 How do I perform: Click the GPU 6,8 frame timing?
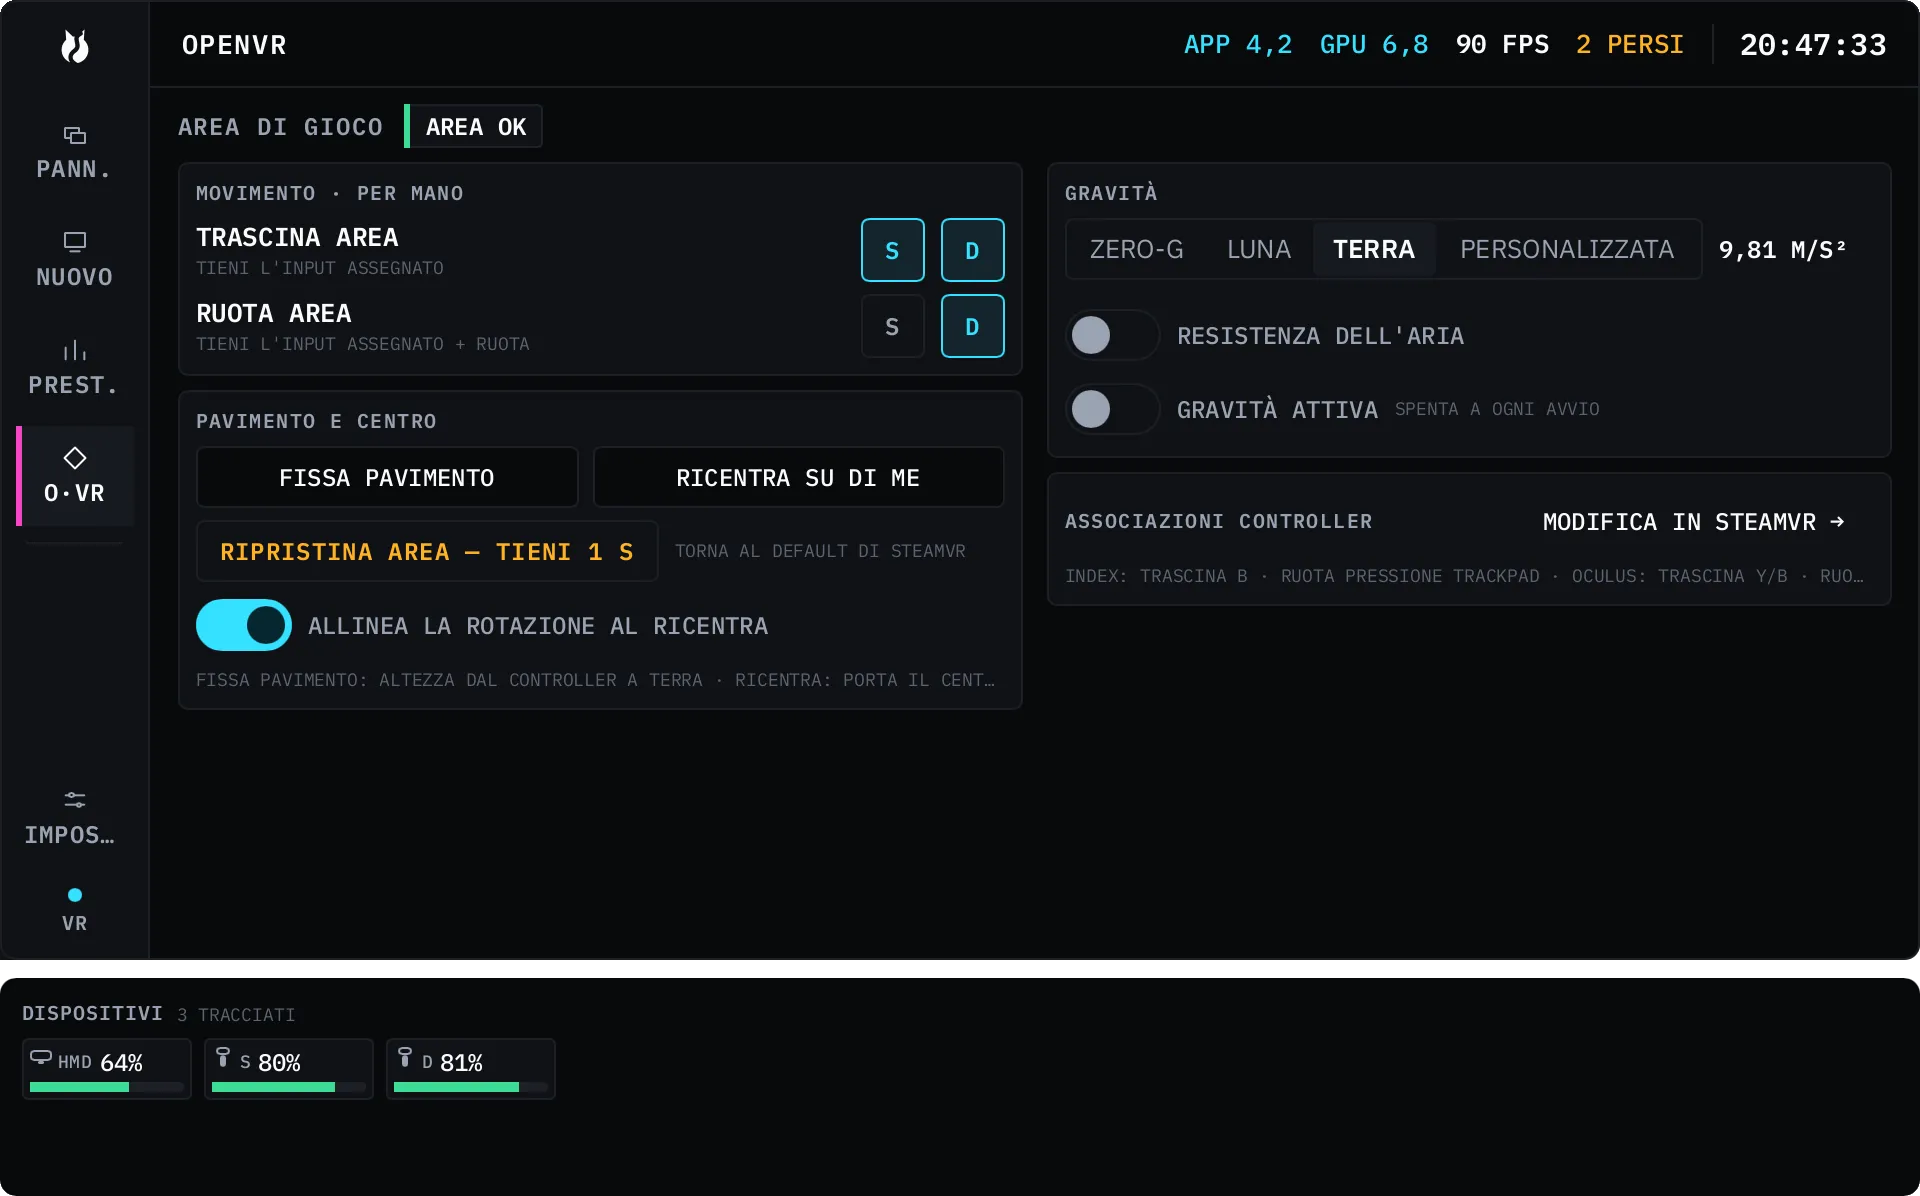(x=1374, y=45)
